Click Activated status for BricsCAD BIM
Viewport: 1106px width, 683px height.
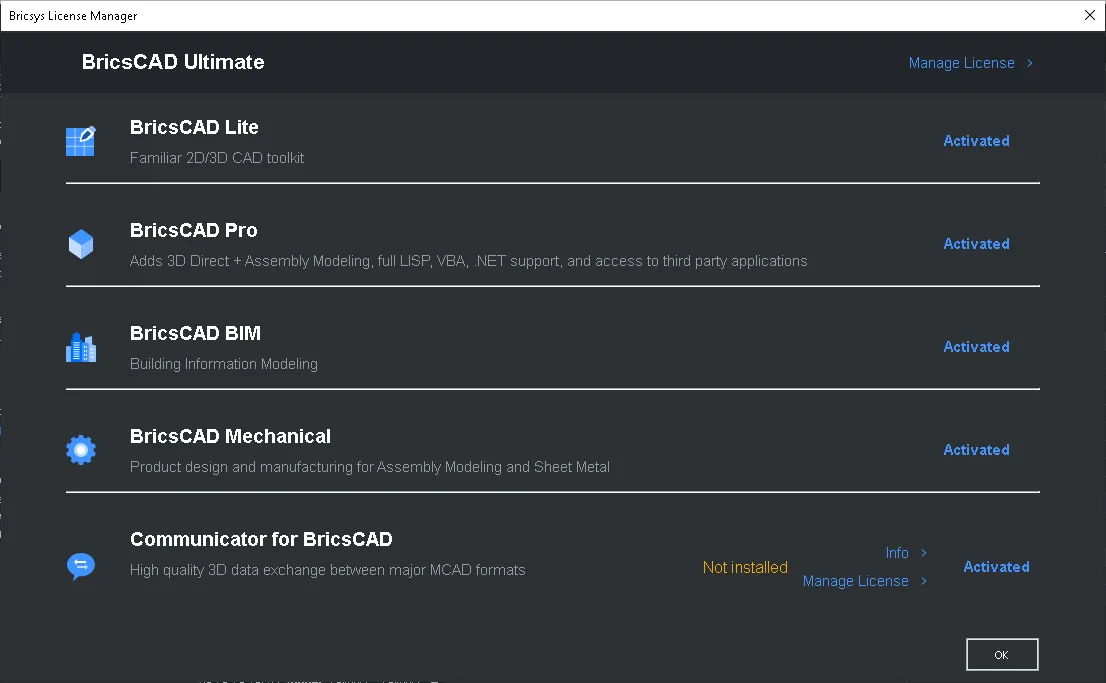[x=976, y=347]
